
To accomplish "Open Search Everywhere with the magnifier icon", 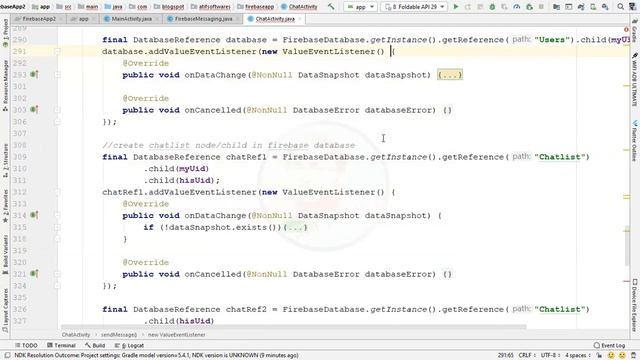I will 620,7.
